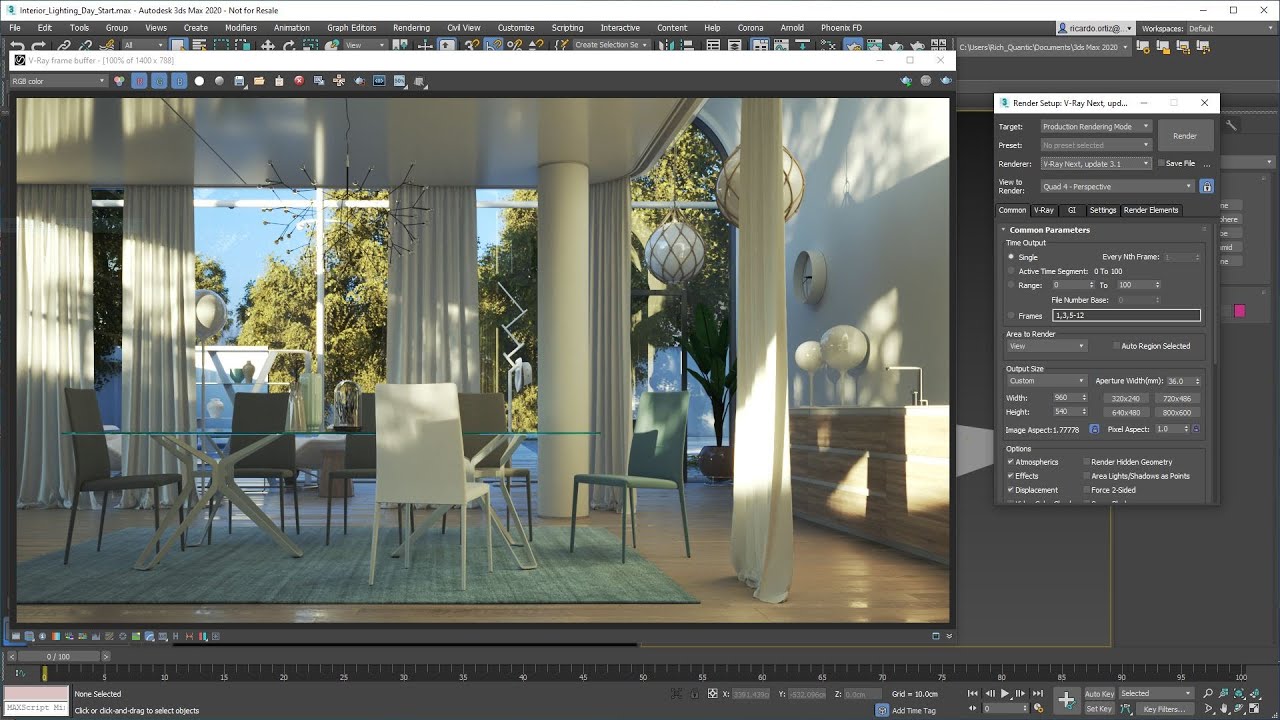The image size is (1280, 720).
Task: Click the render last teapot icon in frame buffer
Action: coord(946,81)
